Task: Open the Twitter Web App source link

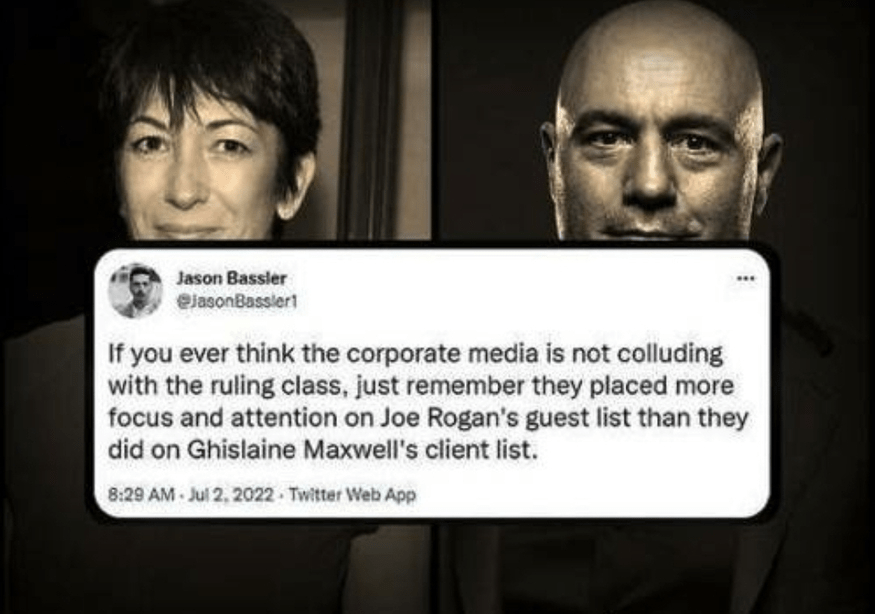Action: (x=354, y=495)
